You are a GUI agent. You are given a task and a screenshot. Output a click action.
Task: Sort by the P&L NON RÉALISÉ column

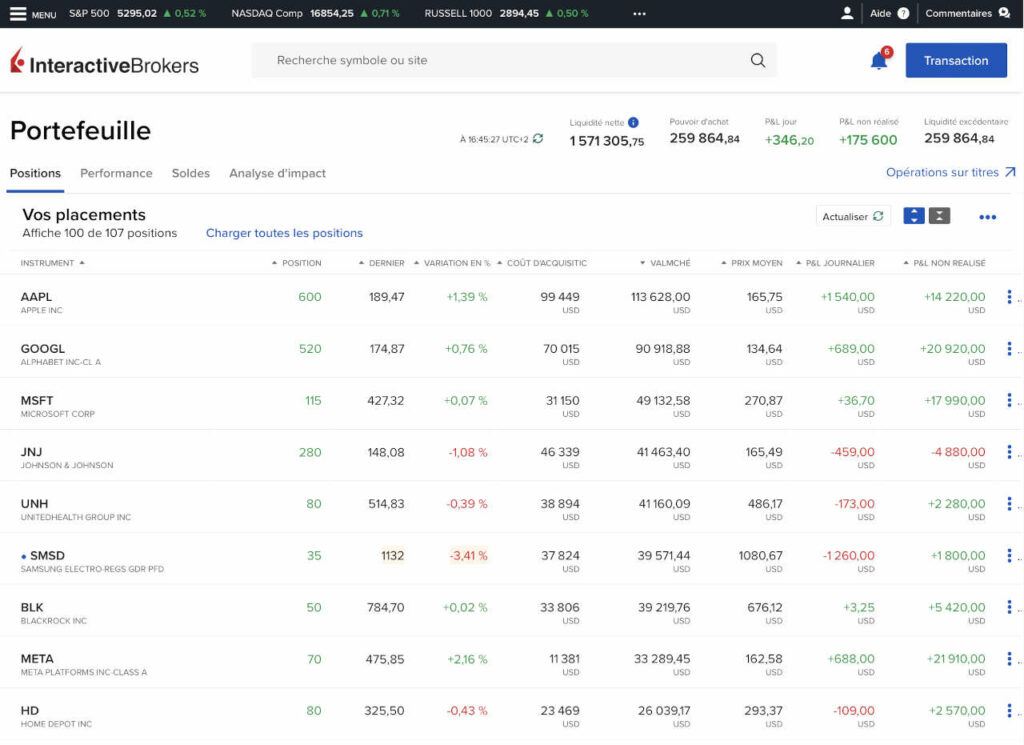coord(944,263)
